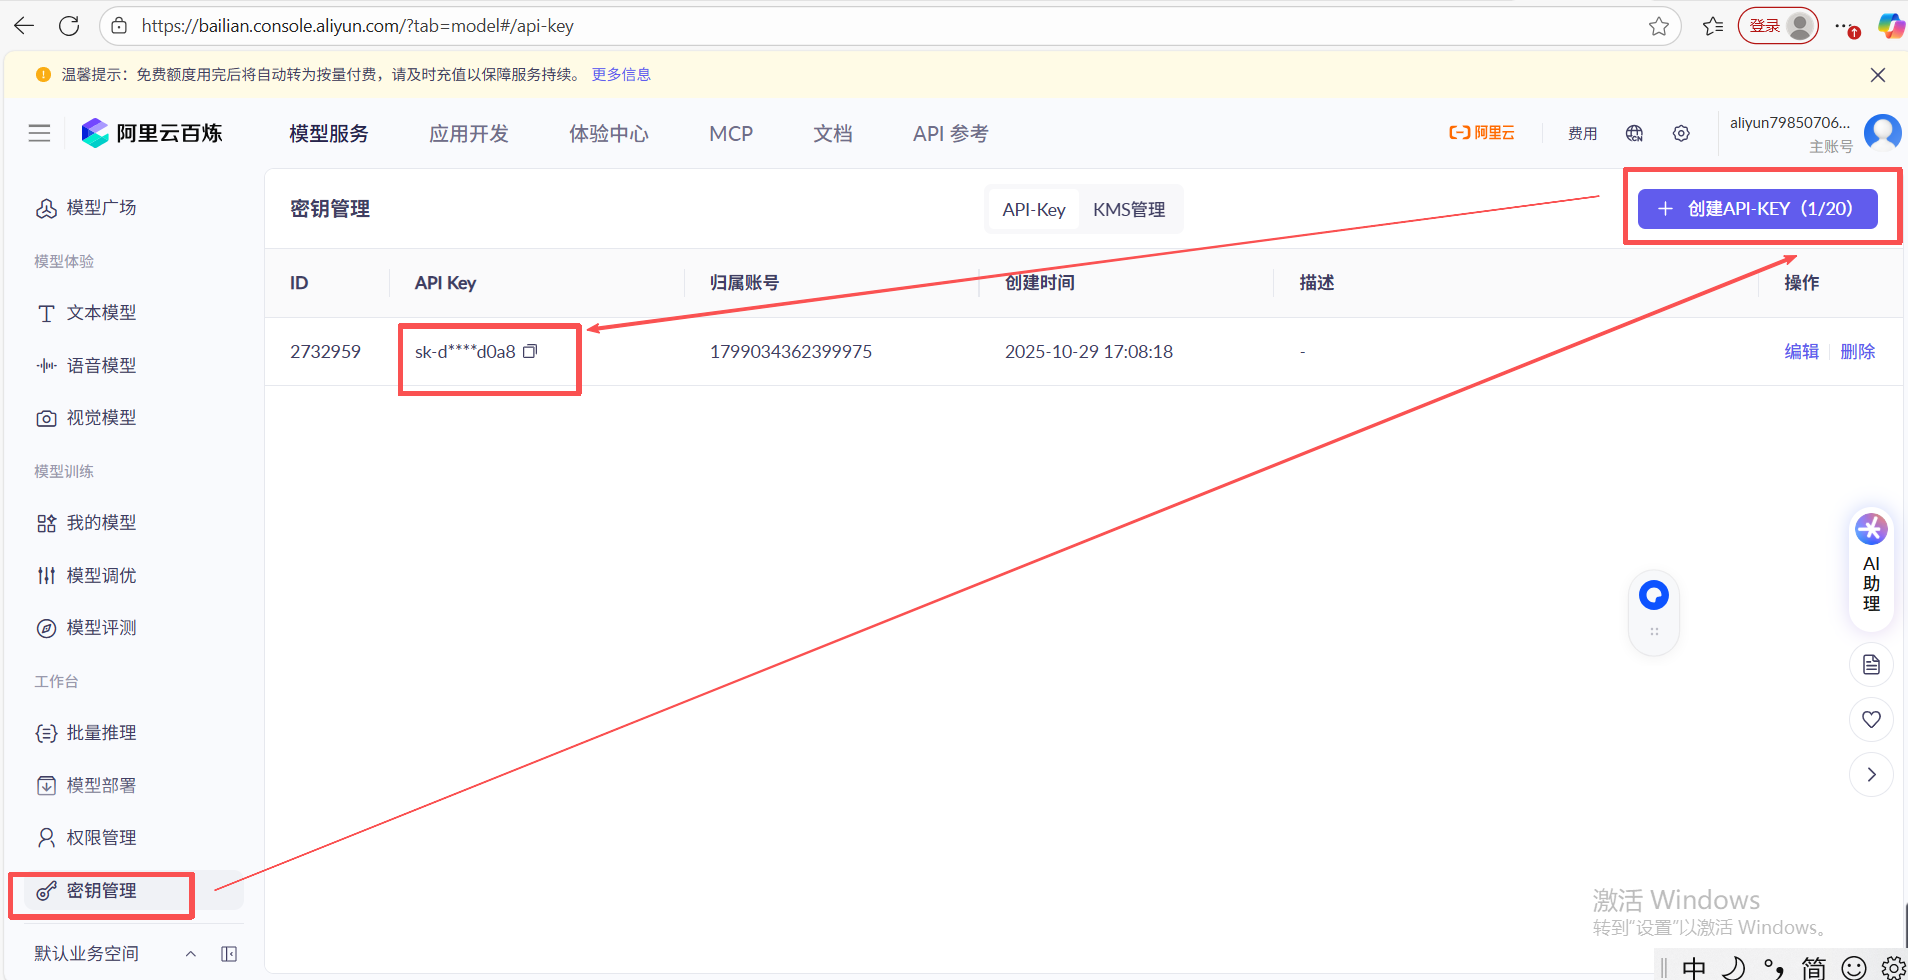1908x980 pixels.
Task: Click the blue floating chat bubble
Action: tap(1654, 596)
